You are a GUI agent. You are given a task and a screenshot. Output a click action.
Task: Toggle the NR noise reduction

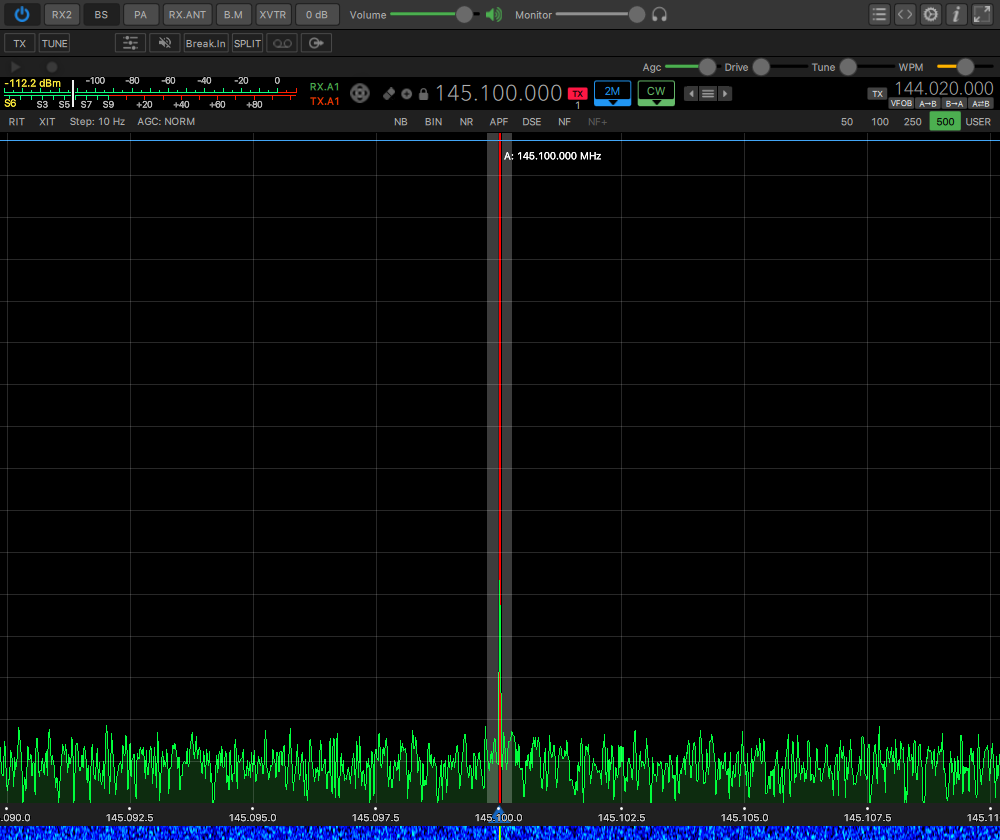[466, 122]
